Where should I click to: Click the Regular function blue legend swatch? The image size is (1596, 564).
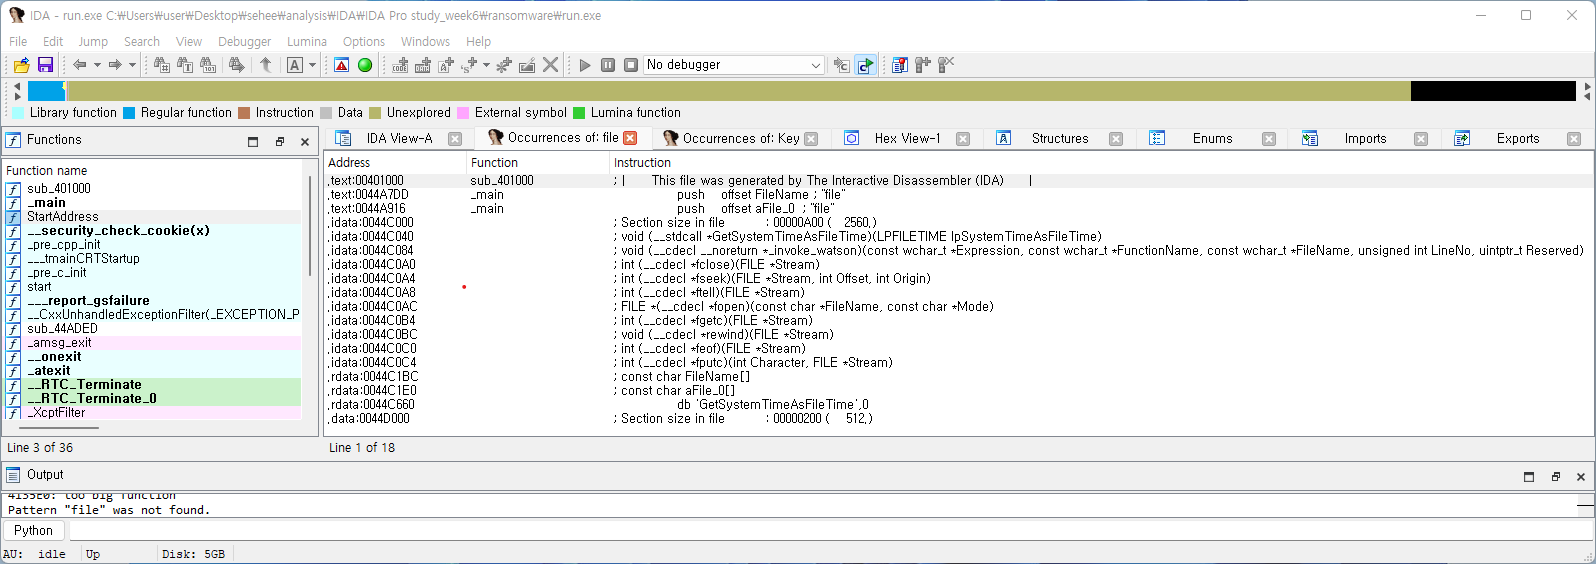click(129, 113)
